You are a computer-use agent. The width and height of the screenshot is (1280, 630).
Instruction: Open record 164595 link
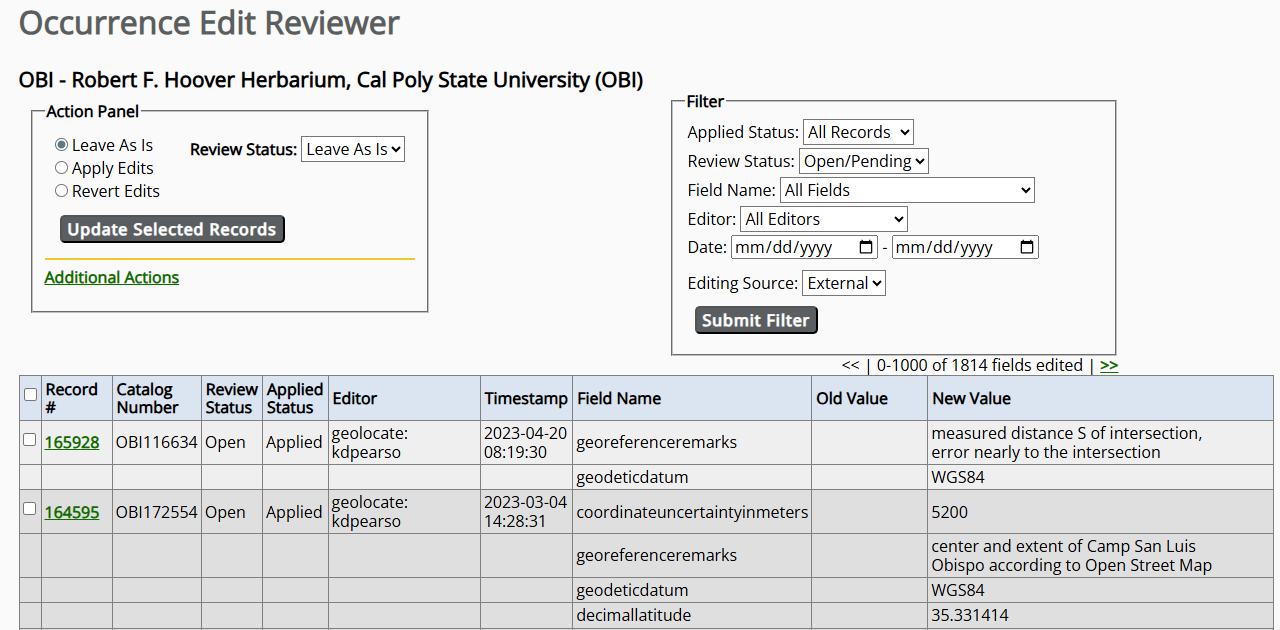coord(72,513)
